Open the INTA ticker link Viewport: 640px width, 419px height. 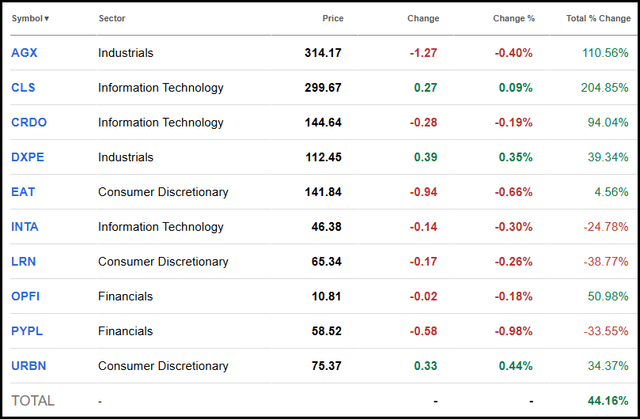tap(26, 227)
